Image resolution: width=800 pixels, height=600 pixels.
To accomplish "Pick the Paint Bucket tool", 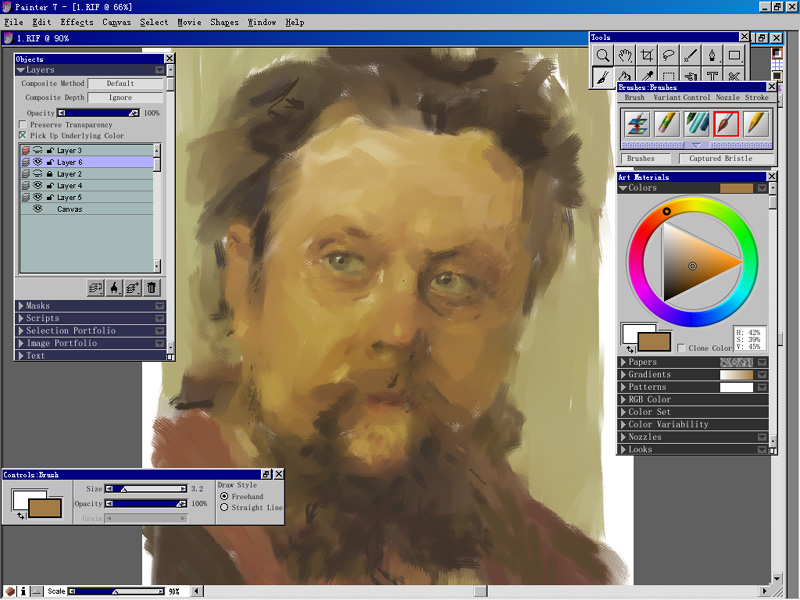I will click(624, 76).
